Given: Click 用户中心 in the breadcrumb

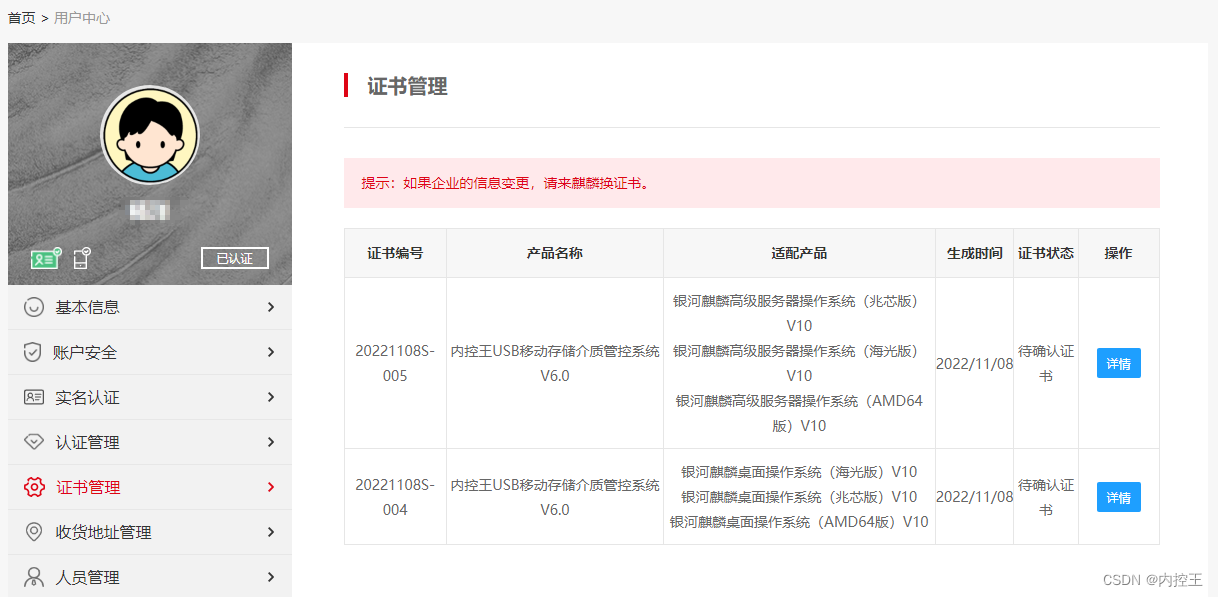Looking at the screenshot, I should coord(82,18).
